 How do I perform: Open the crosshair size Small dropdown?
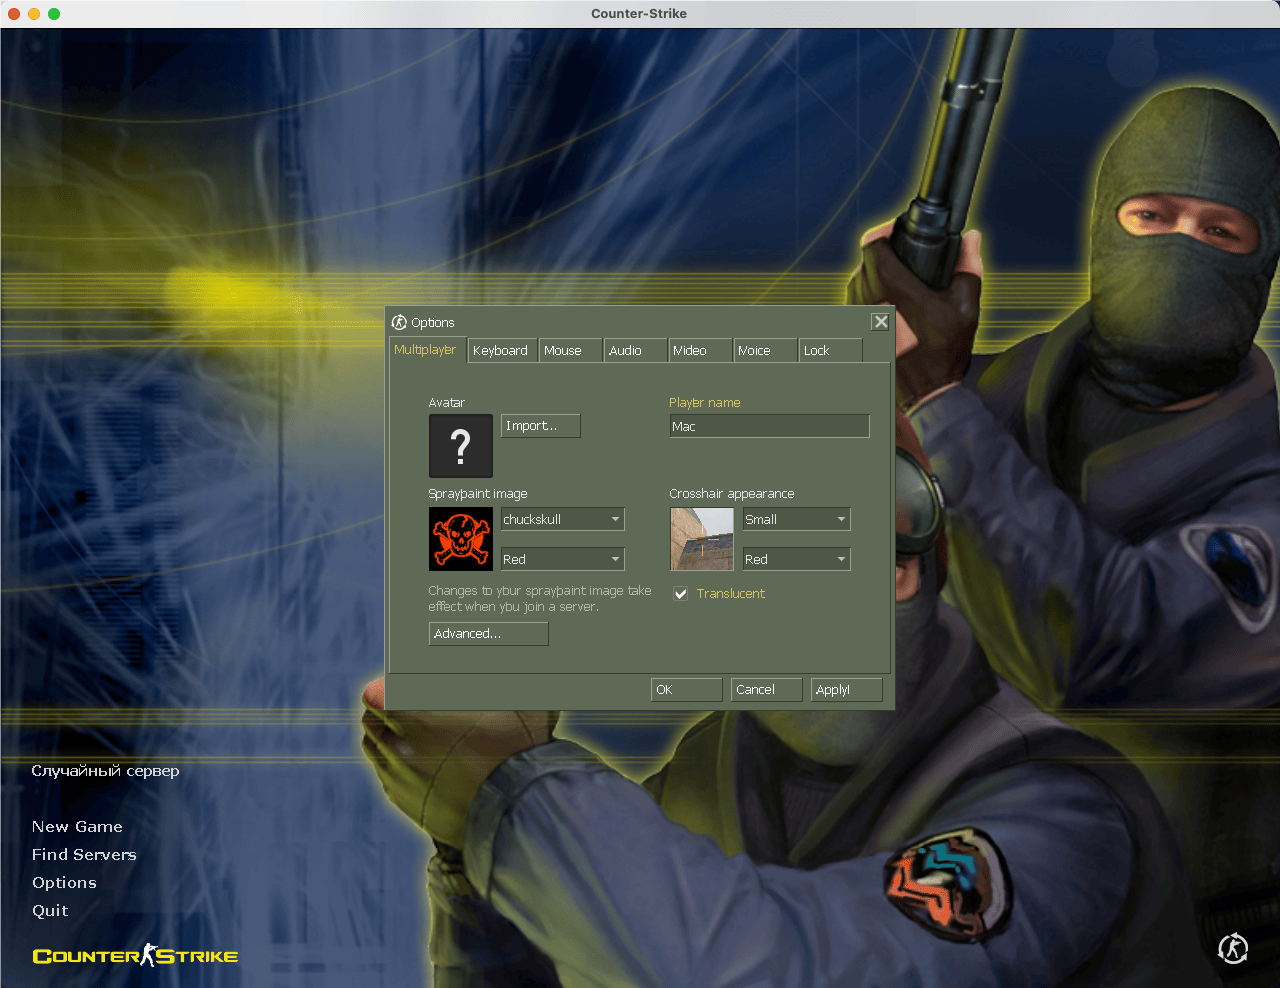841,520
